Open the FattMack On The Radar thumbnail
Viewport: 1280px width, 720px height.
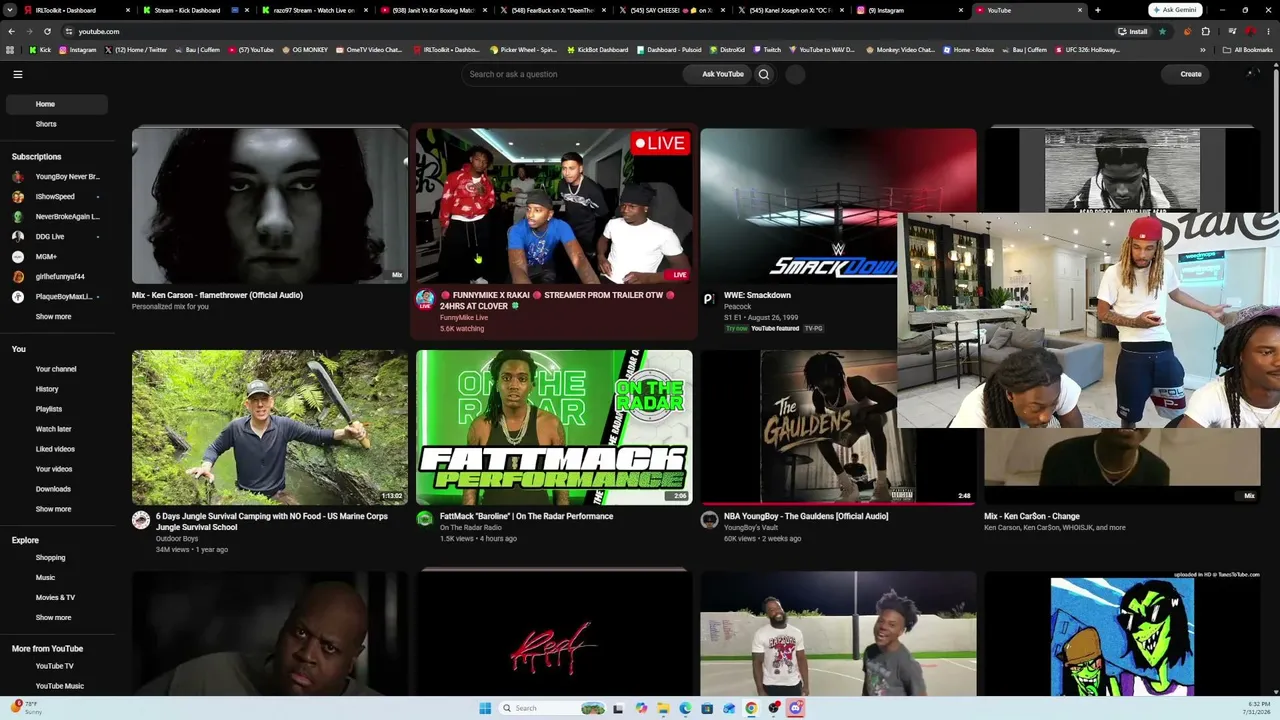coord(554,427)
